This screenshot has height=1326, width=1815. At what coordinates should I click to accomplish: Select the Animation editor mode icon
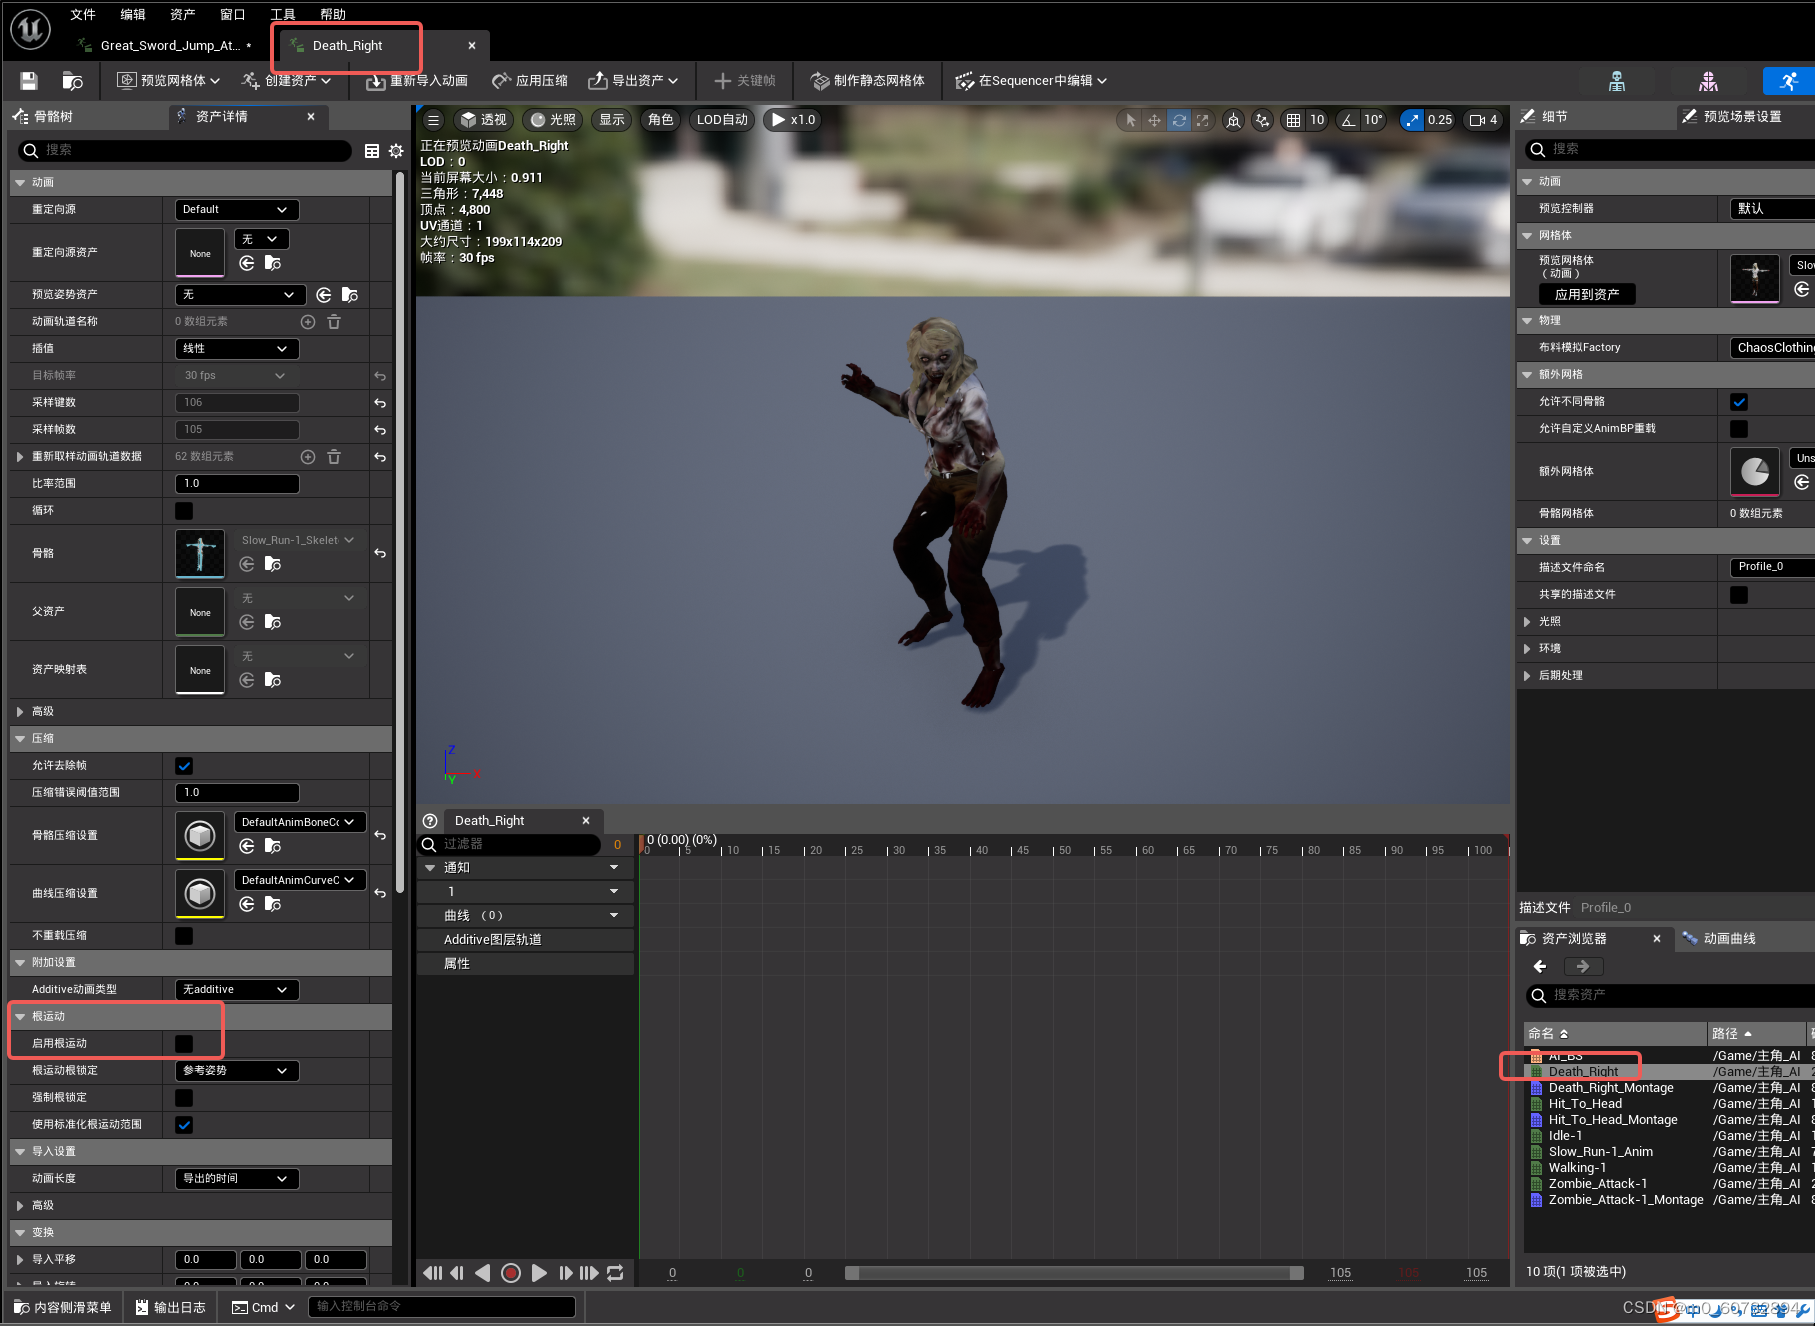1789,81
